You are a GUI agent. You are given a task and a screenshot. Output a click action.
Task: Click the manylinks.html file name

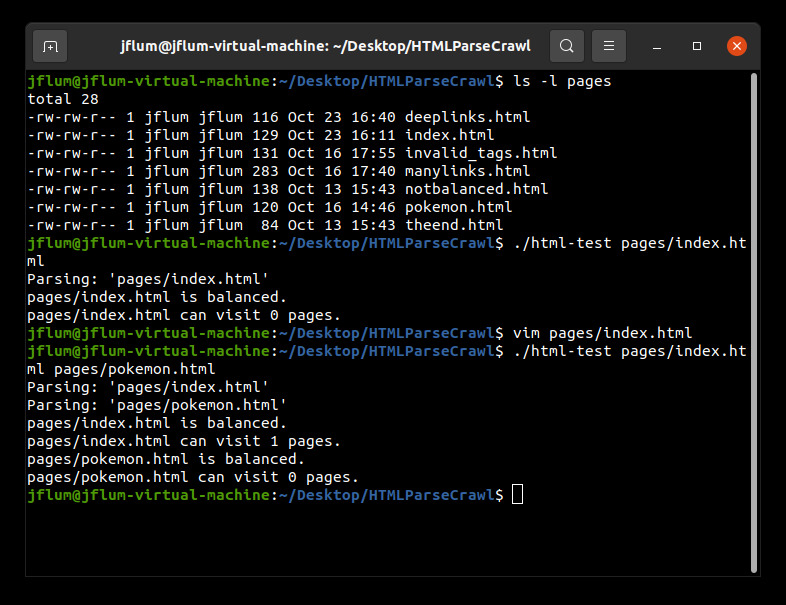(467, 171)
